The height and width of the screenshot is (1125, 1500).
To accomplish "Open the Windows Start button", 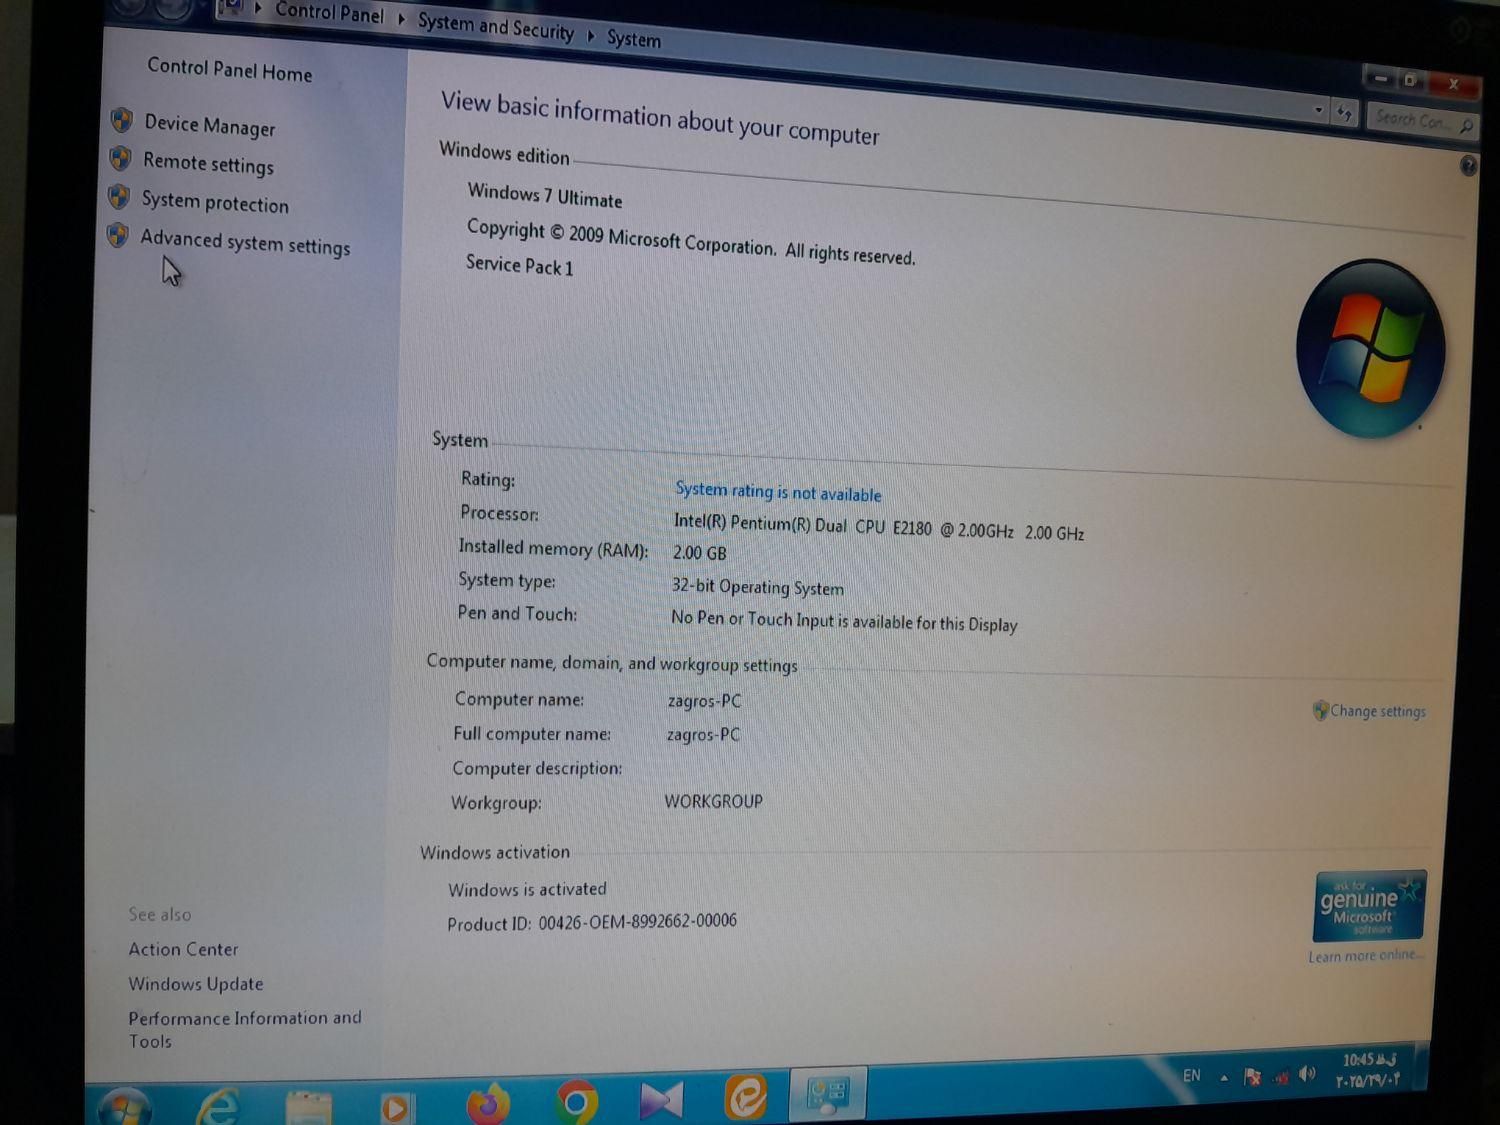I will tap(125, 1106).
